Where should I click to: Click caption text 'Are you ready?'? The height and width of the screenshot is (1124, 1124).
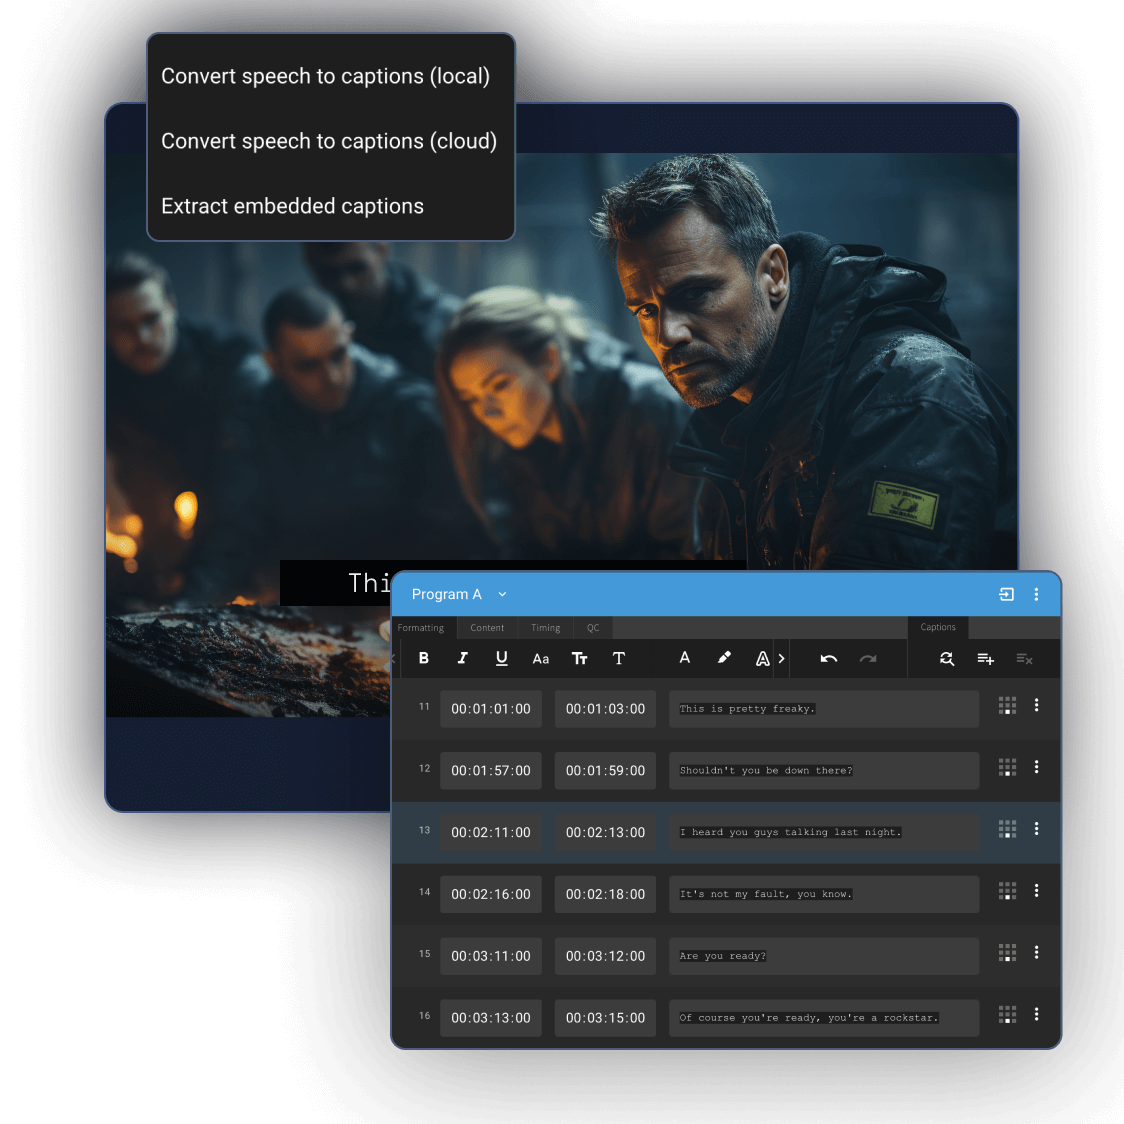pos(723,956)
